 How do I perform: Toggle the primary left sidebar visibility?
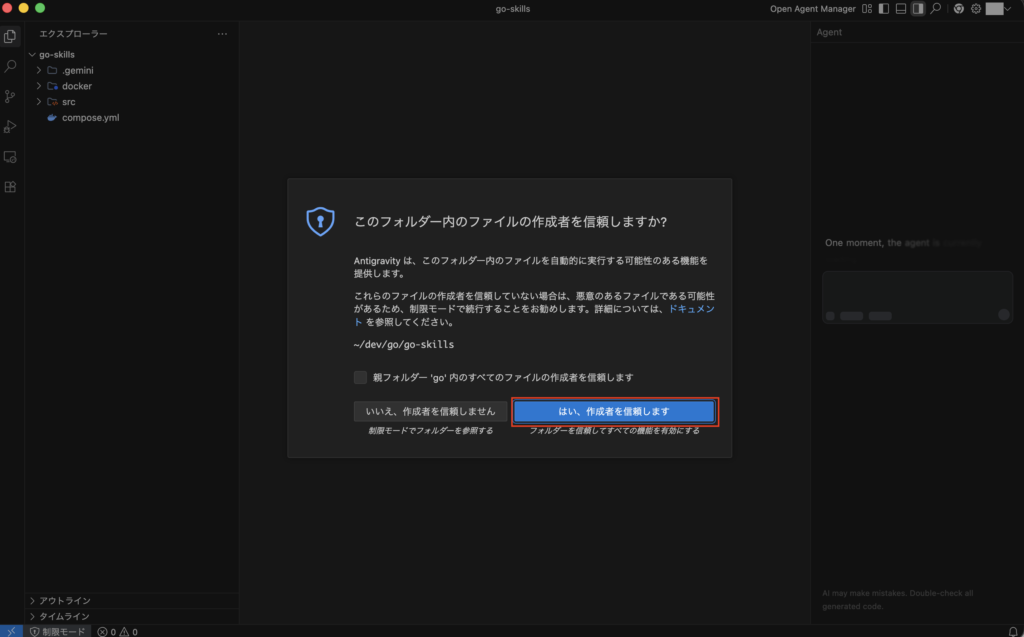[883, 9]
